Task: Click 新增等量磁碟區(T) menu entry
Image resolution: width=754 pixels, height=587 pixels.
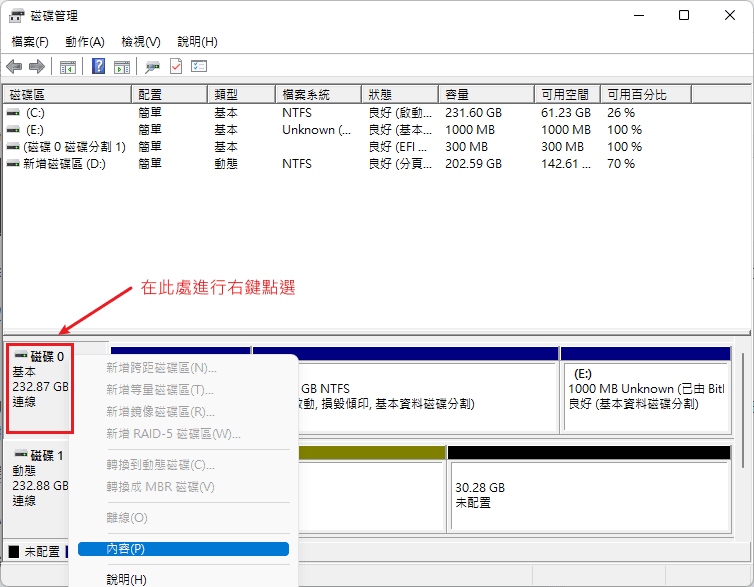Action: coord(183,390)
